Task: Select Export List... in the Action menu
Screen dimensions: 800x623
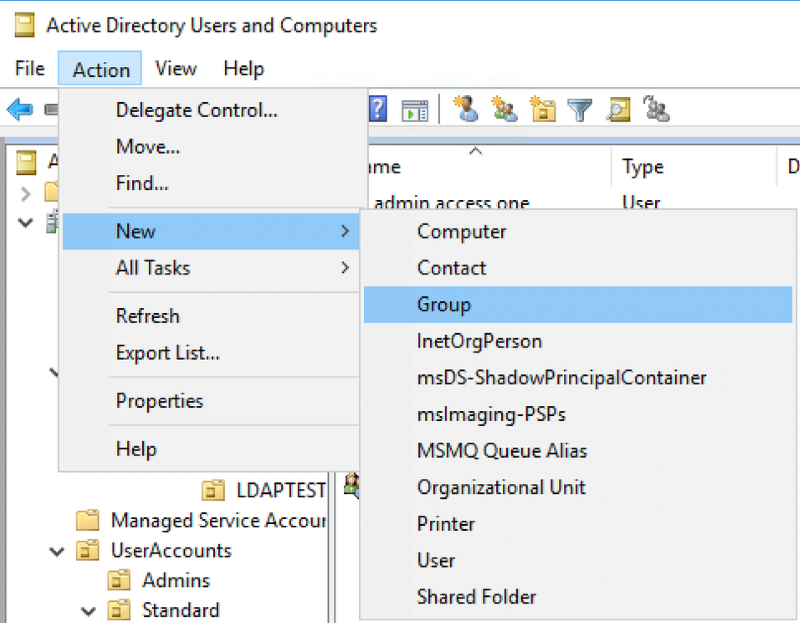Action: [211, 353]
